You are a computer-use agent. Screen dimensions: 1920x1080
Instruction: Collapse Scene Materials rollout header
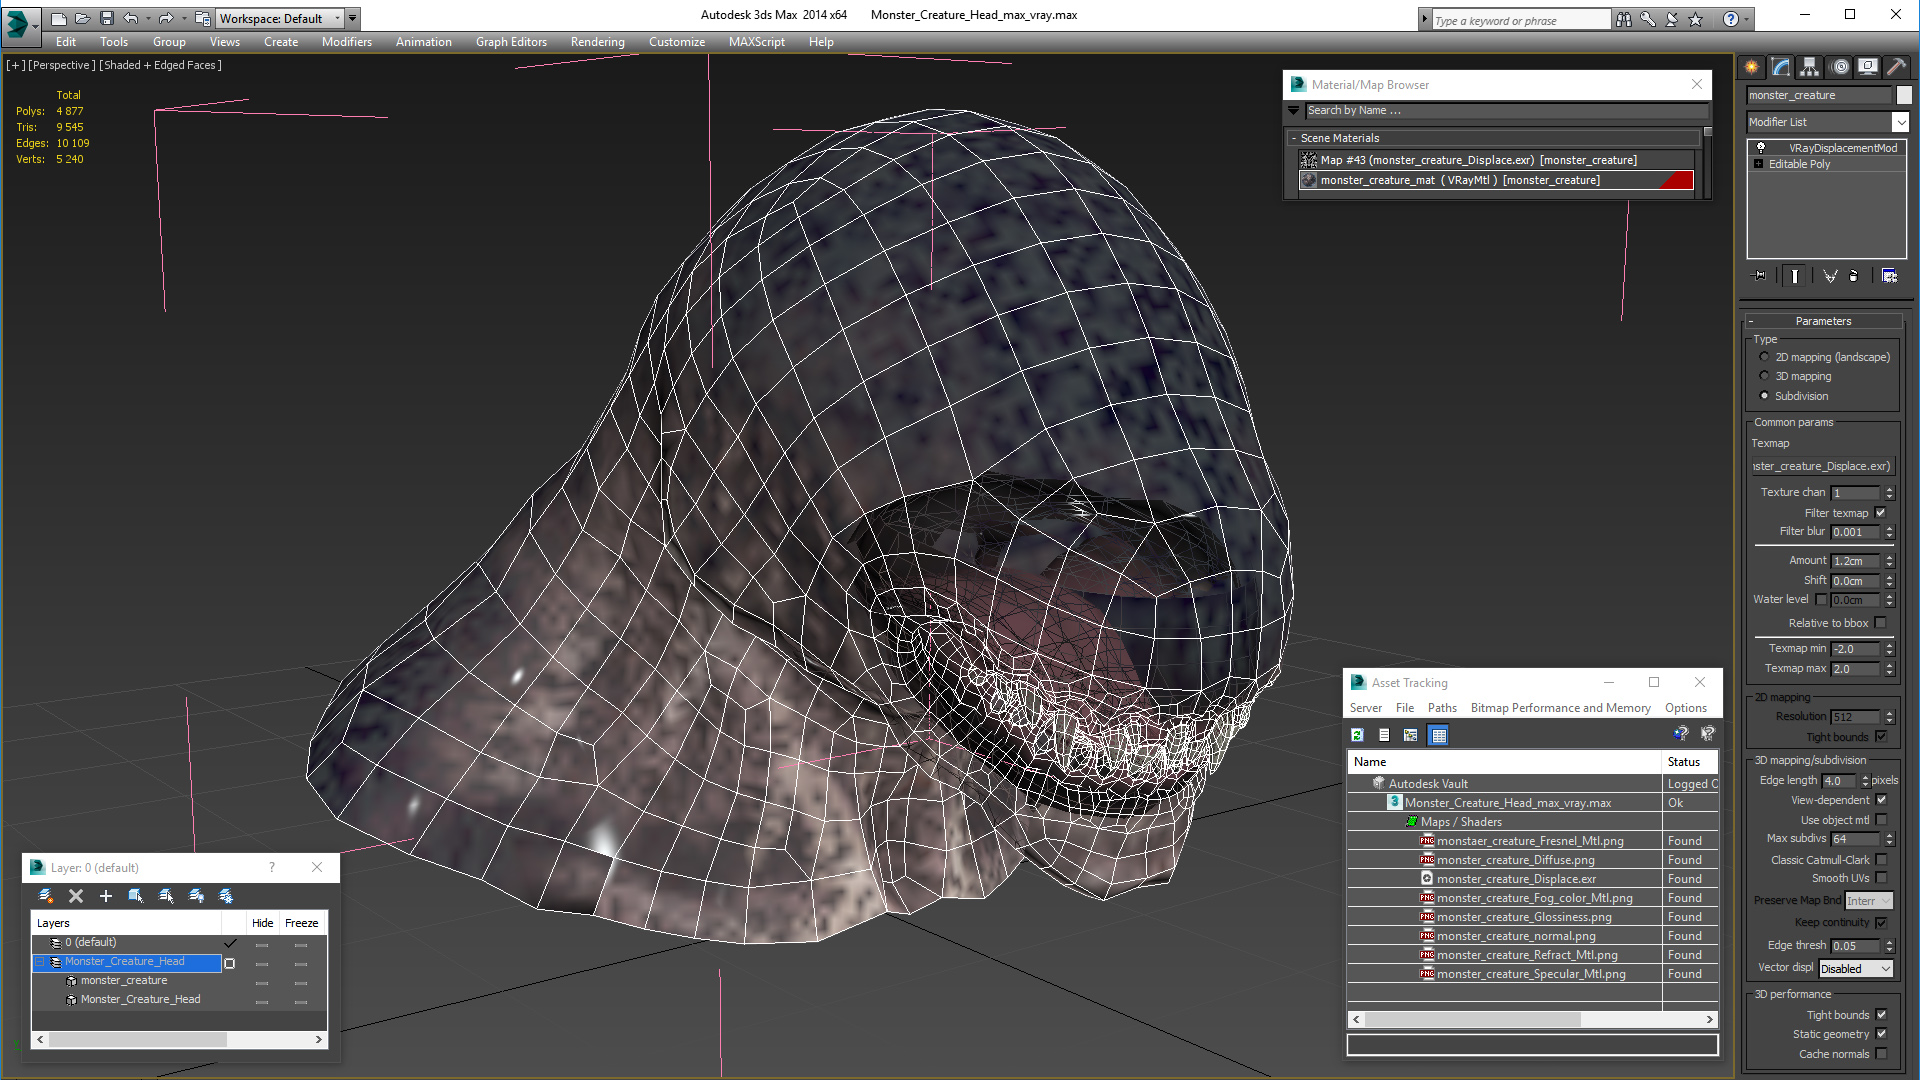tap(1494, 138)
